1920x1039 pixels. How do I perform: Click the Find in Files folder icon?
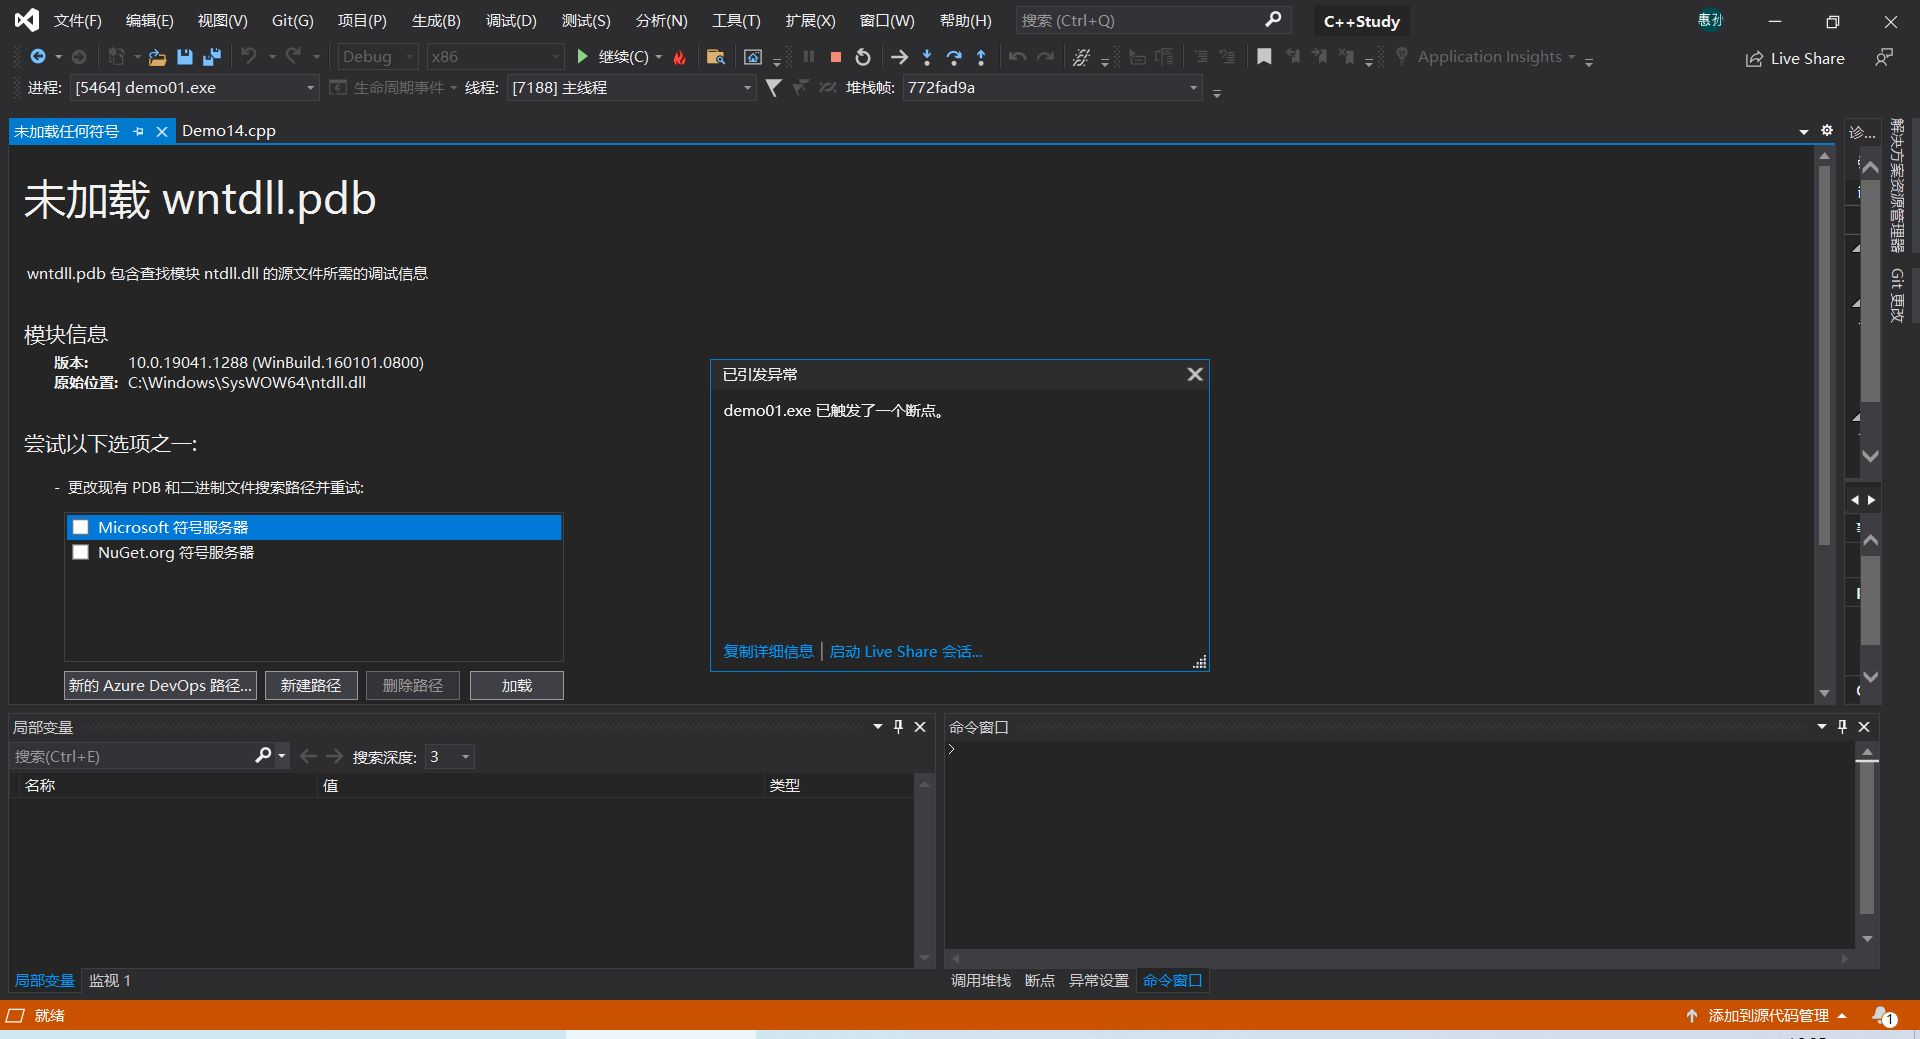tap(716, 57)
